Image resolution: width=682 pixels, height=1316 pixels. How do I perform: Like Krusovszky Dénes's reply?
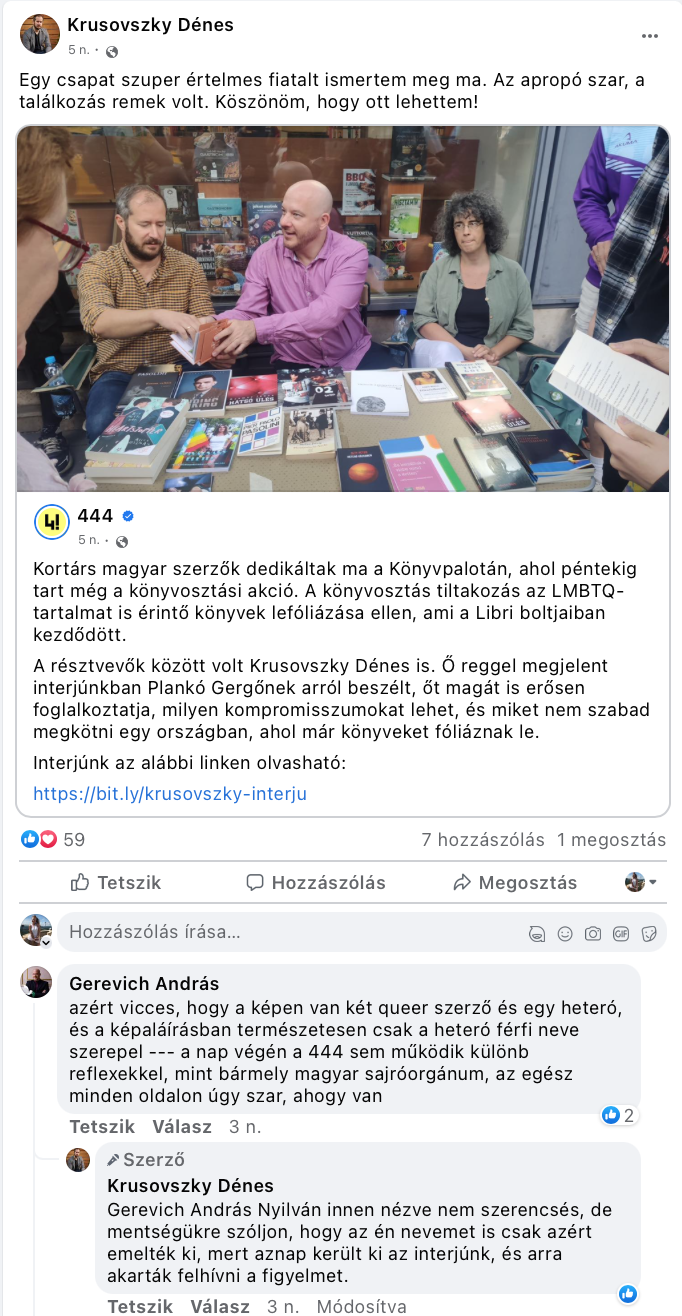[140, 1307]
